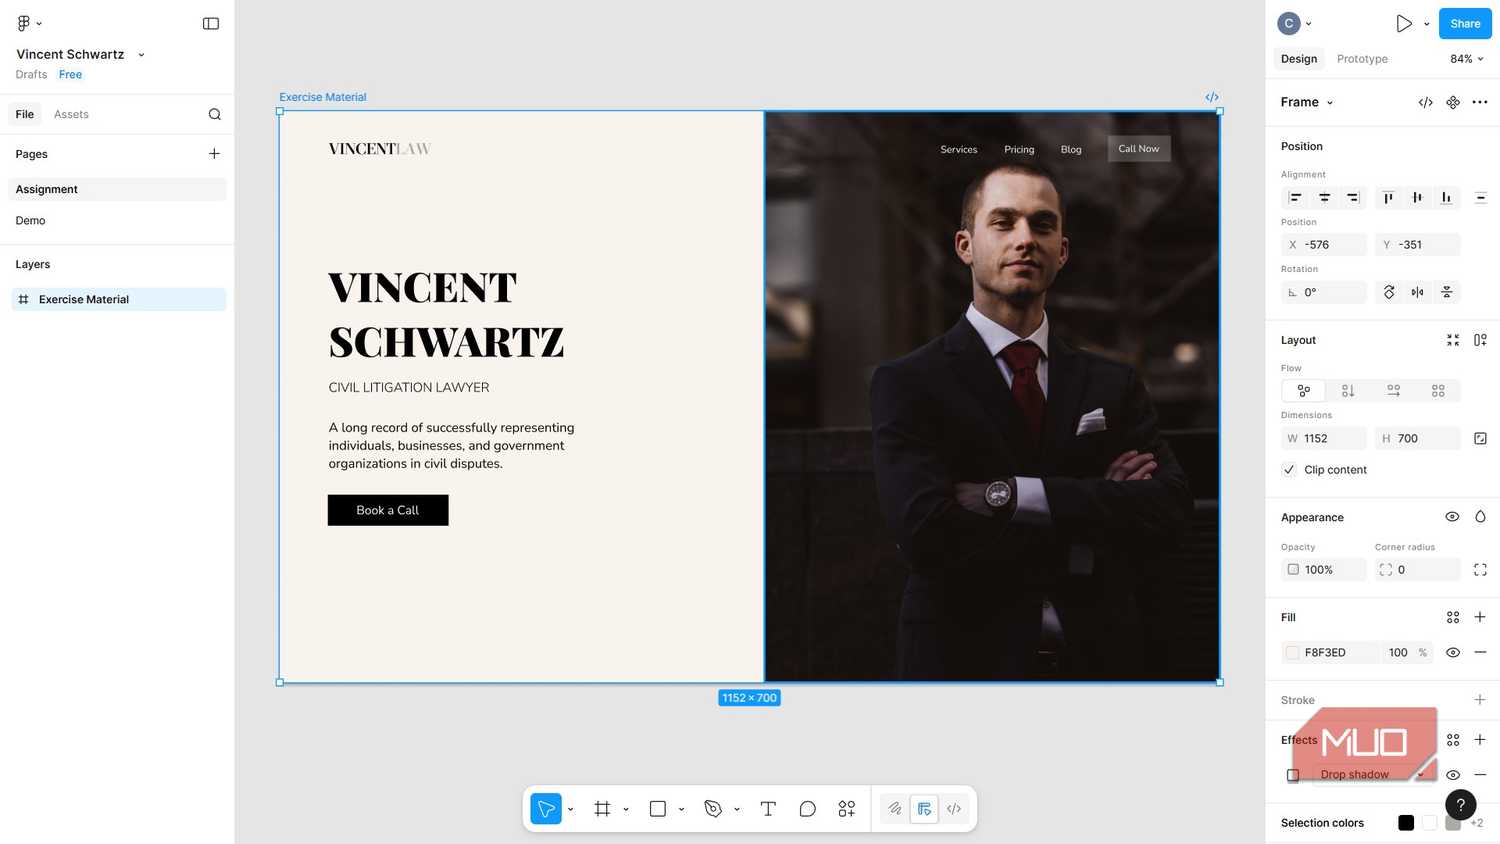The width and height of the screenshot is (1500, 844).
Task: Switch to Dev Mode in toolbar
Action: 954,809
